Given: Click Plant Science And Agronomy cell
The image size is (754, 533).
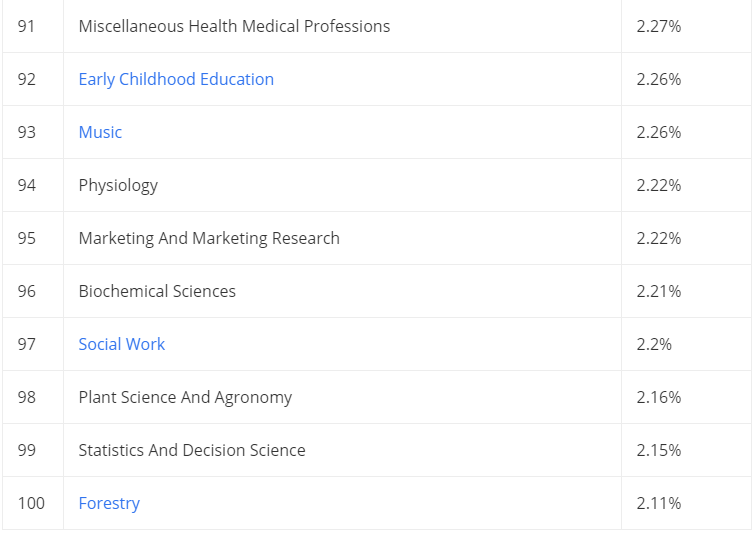Looking at the screenshot, I should [342, 397].
